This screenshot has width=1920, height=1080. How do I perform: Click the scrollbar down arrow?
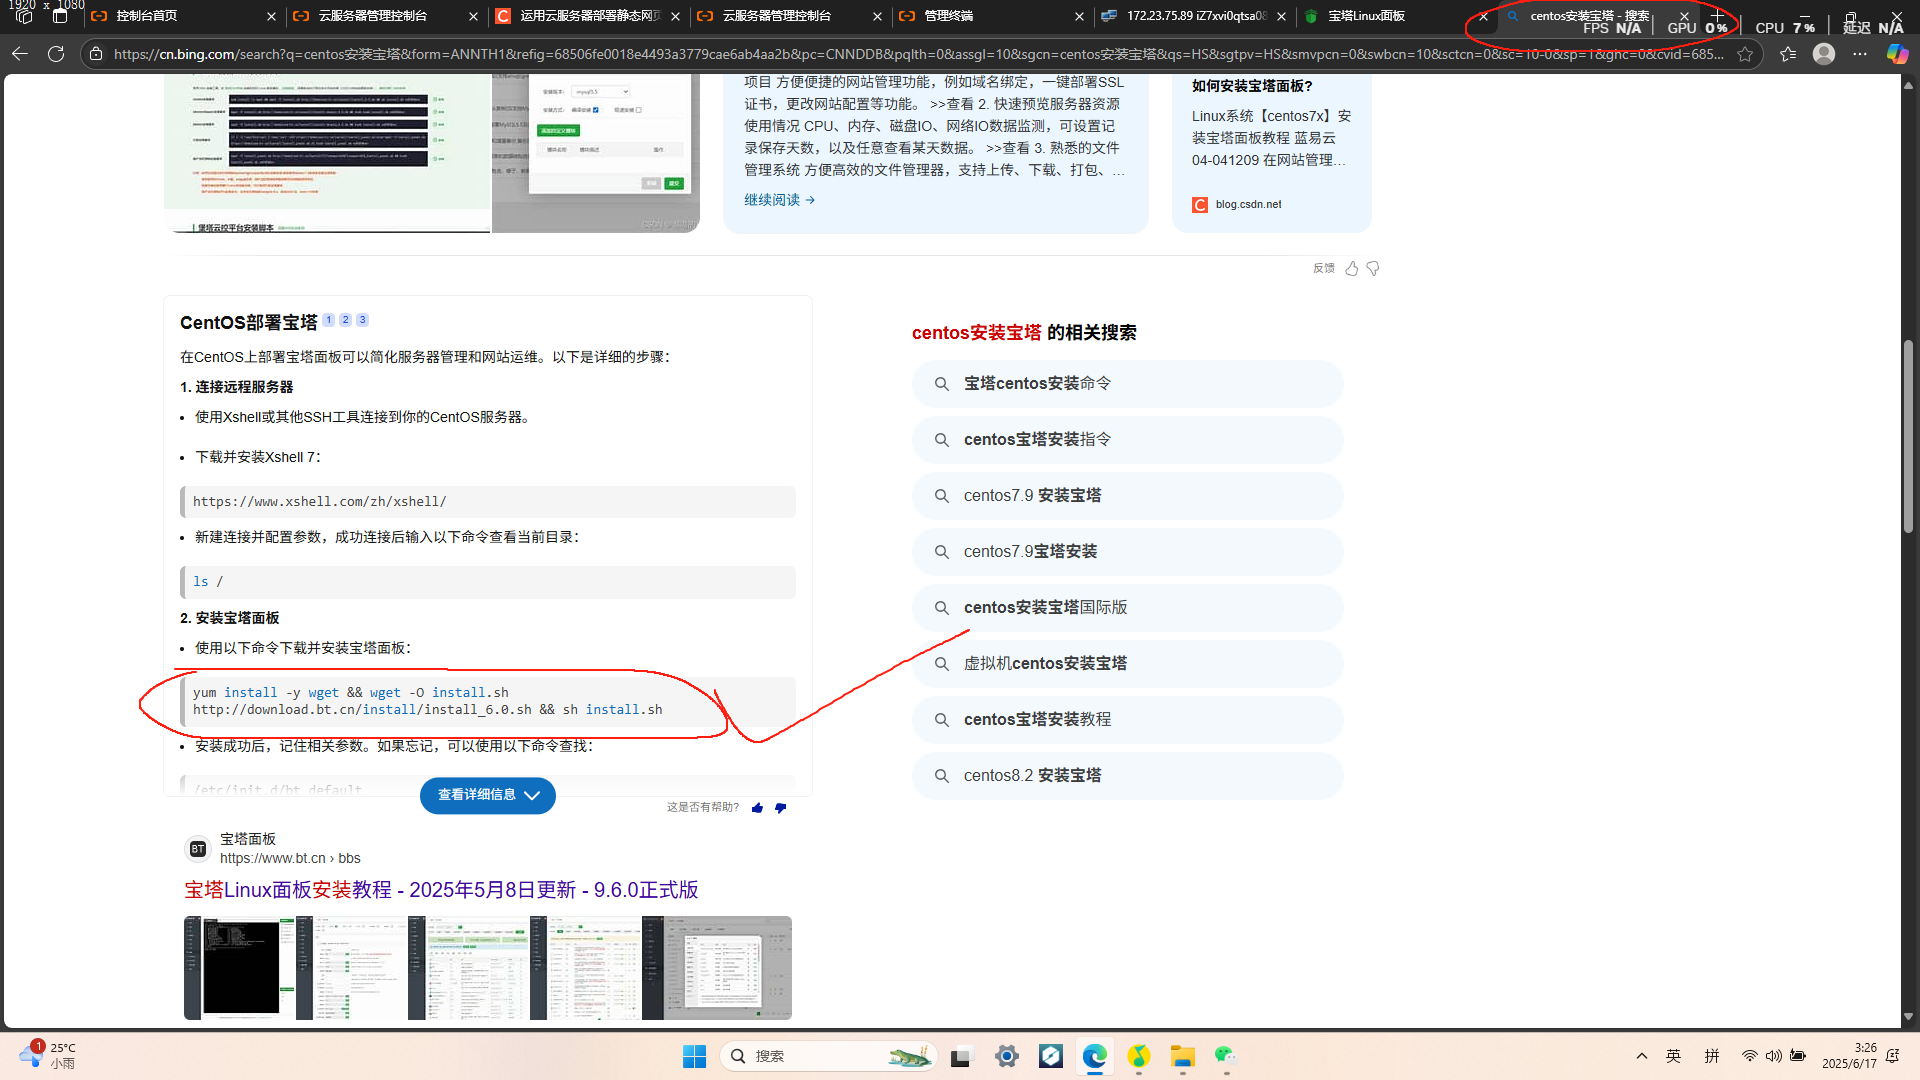(1908, 1016)
